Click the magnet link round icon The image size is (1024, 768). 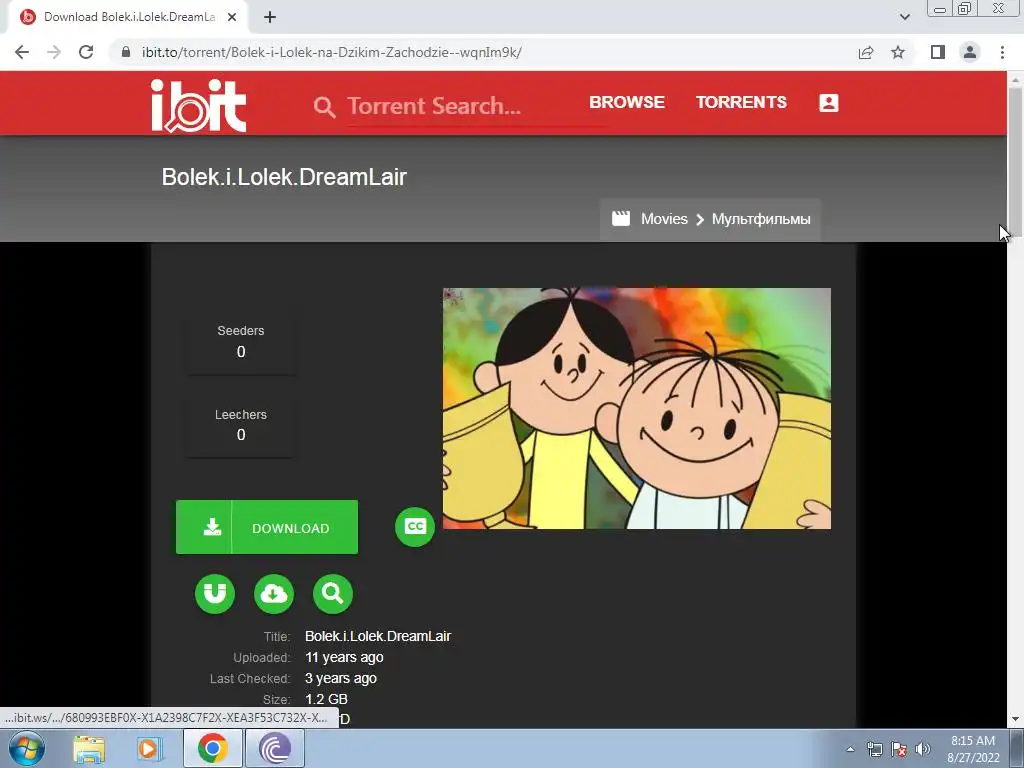point(214,594)
